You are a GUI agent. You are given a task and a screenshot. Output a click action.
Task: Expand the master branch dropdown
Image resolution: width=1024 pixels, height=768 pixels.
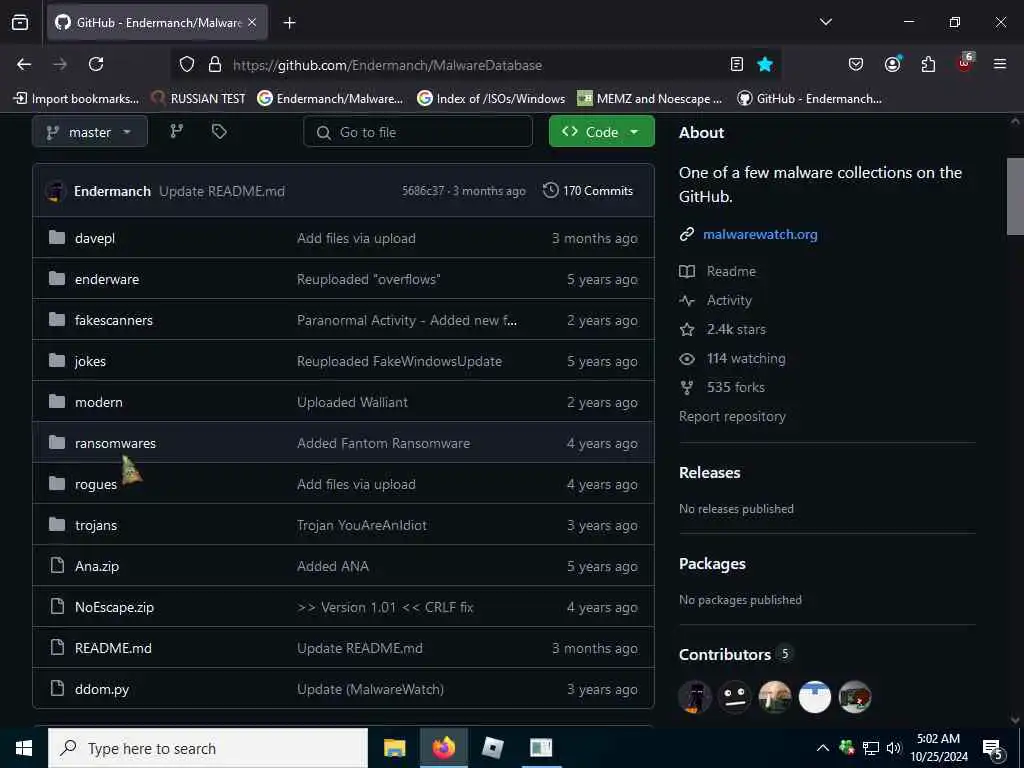click(x=89, y=132)
